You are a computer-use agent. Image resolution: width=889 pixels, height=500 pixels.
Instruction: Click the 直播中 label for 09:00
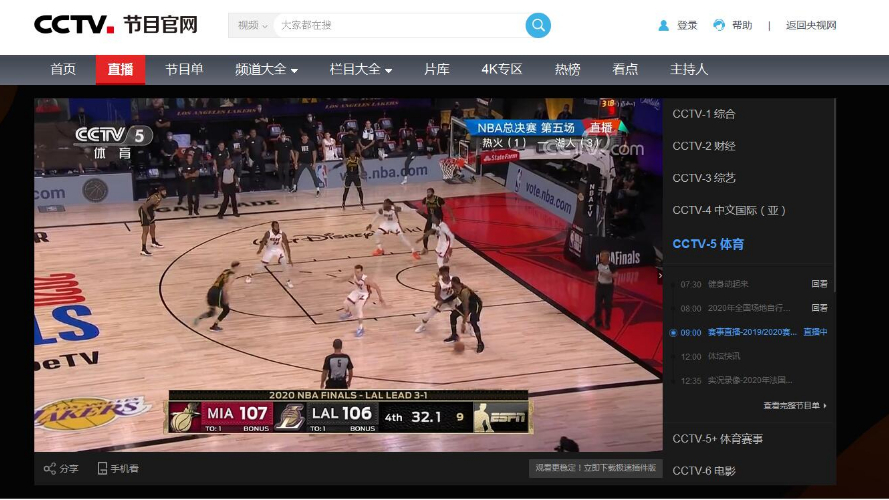pos(815,332)
